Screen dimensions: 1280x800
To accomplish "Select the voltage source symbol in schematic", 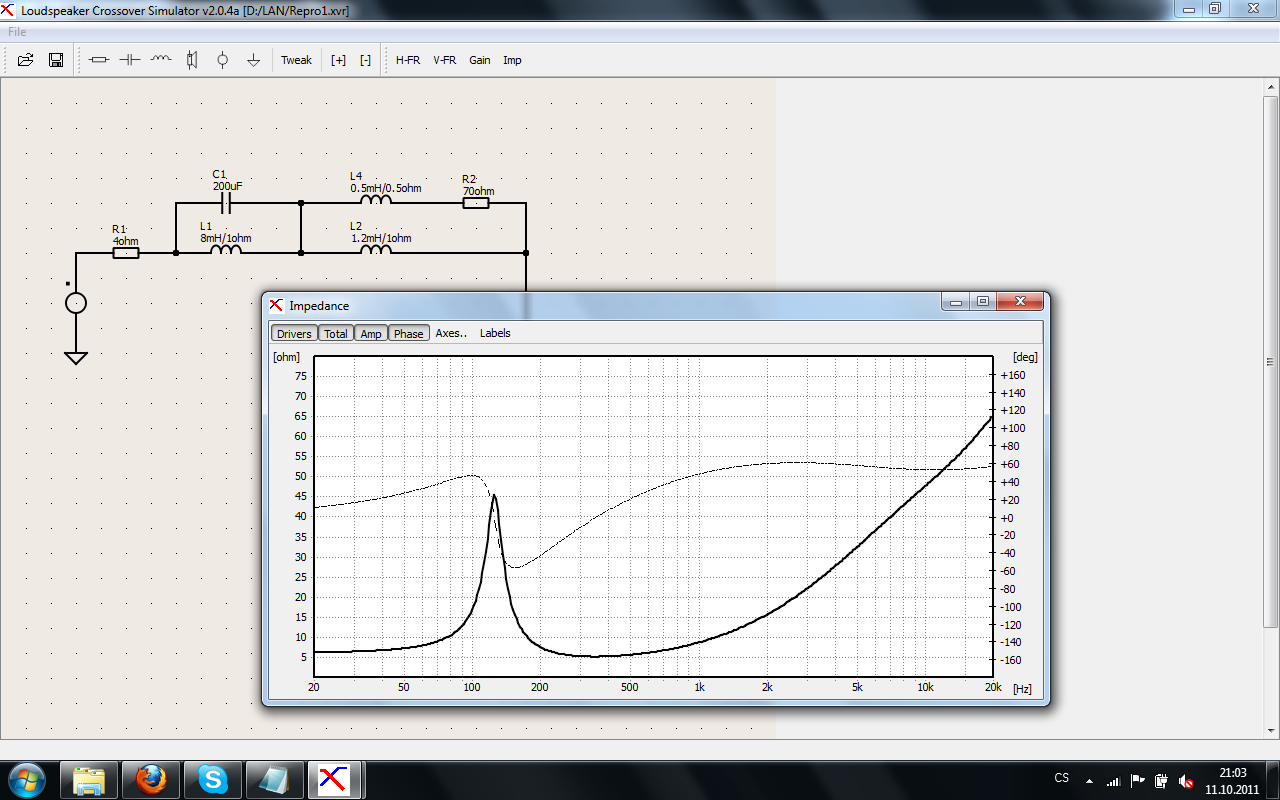I will [76, 303].
